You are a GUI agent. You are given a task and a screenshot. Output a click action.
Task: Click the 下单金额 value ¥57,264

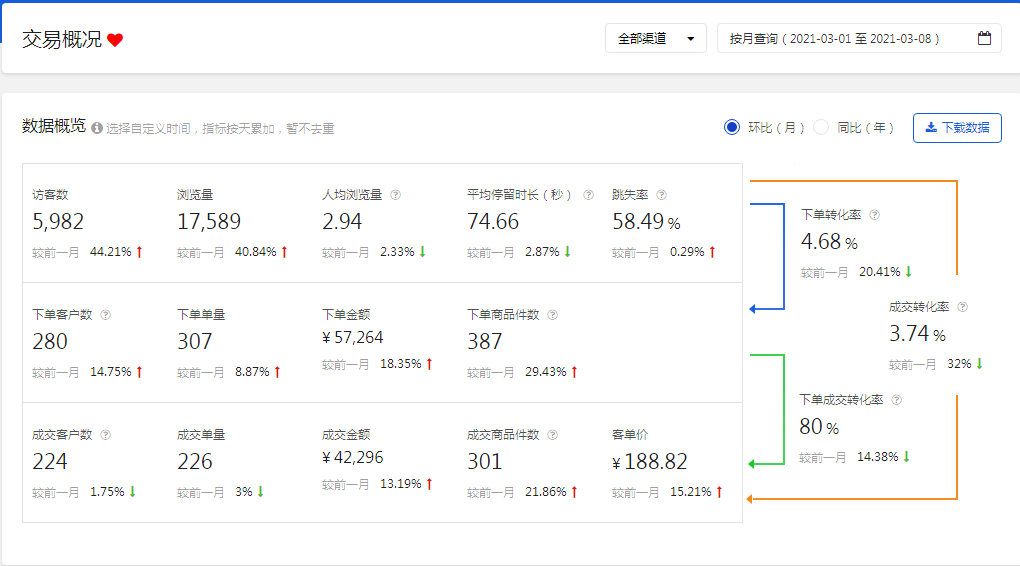(353, 338)
